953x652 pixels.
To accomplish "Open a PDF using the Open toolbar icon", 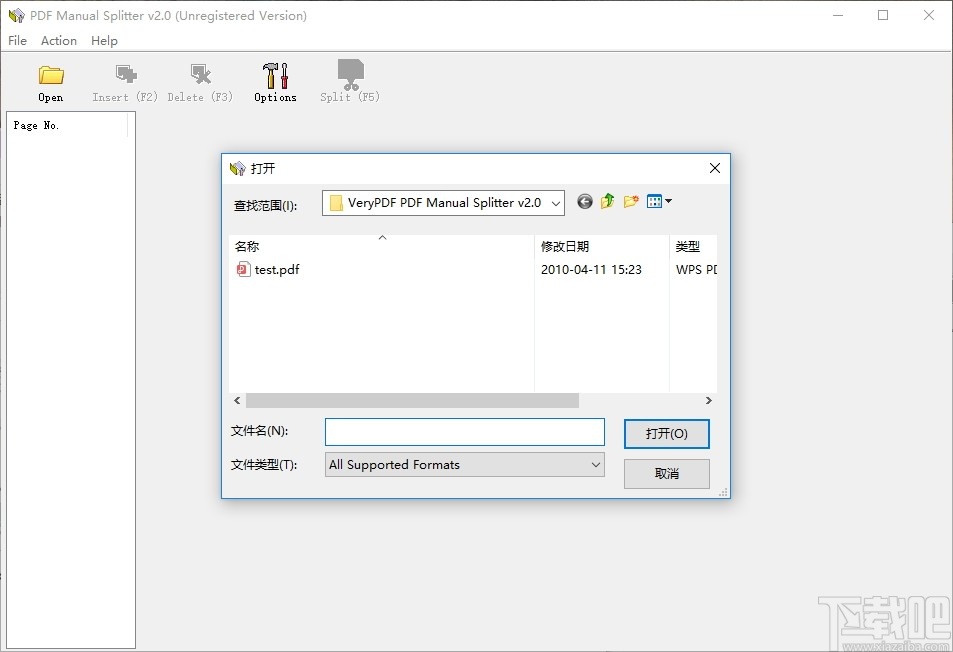I will [x=50, y=80].
